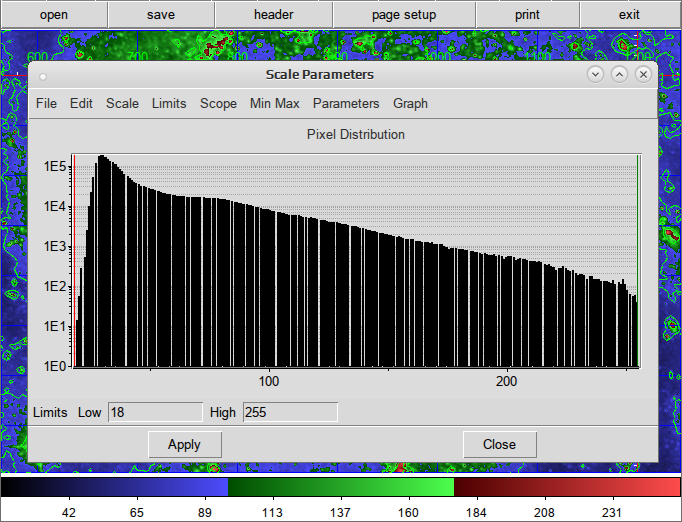Screen dimensions: 682x522
Task: Click the print button
Action: coord(527,15)
